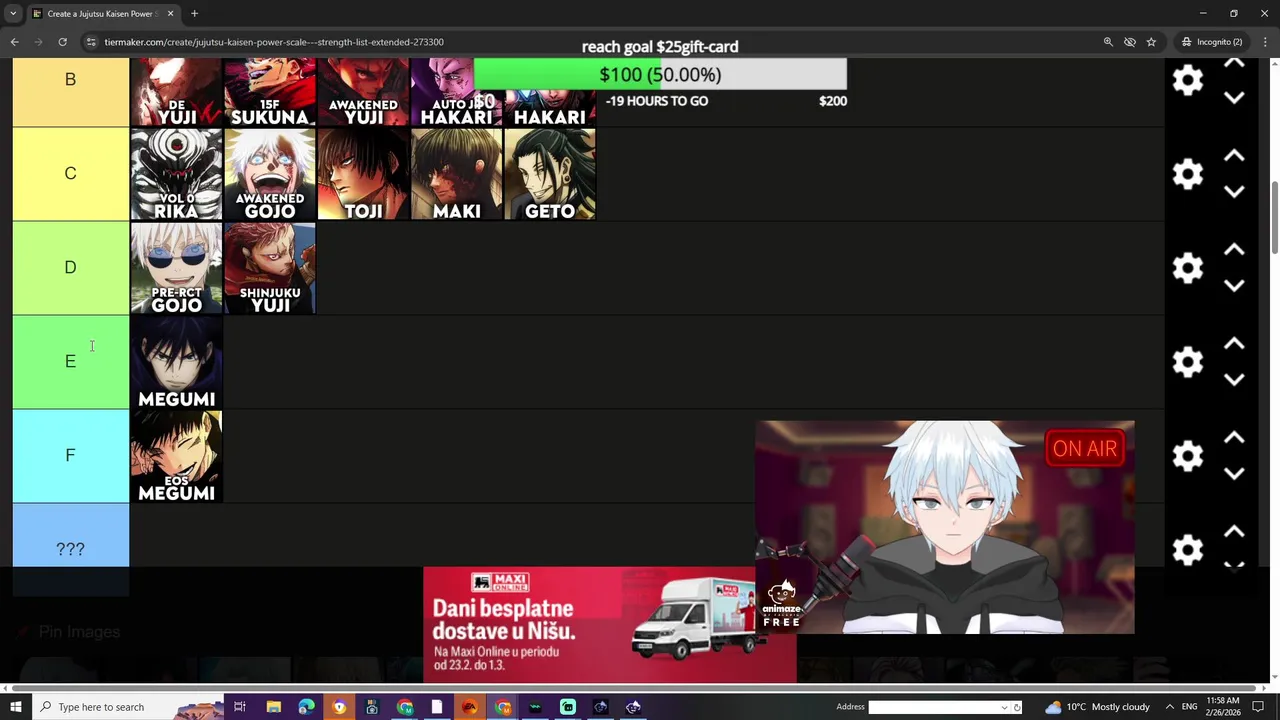Image resolution: width=1280 pixels, height=720 pixels.
Task: Reload the browser page
Action: (x=62, y=42)
